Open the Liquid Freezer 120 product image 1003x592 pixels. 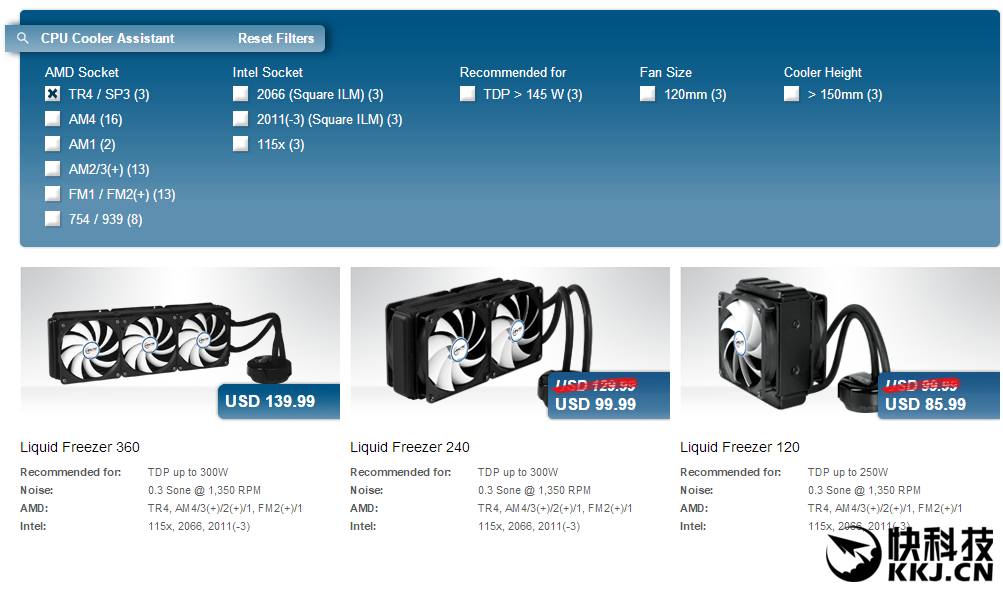coord(840,343)
